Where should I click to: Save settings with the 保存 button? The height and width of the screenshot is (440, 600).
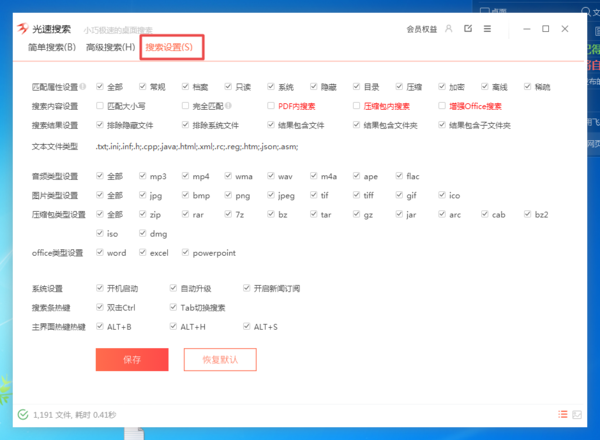(132, 359)
